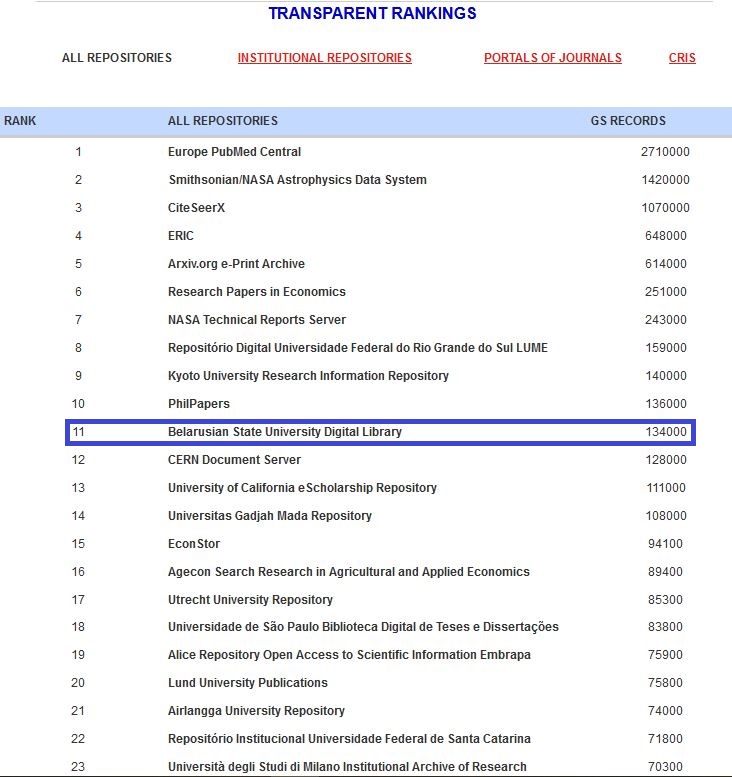The width and height of the screenshot is (732, 777).
Task: Click the 70300 records value
Action: (665, 767)
